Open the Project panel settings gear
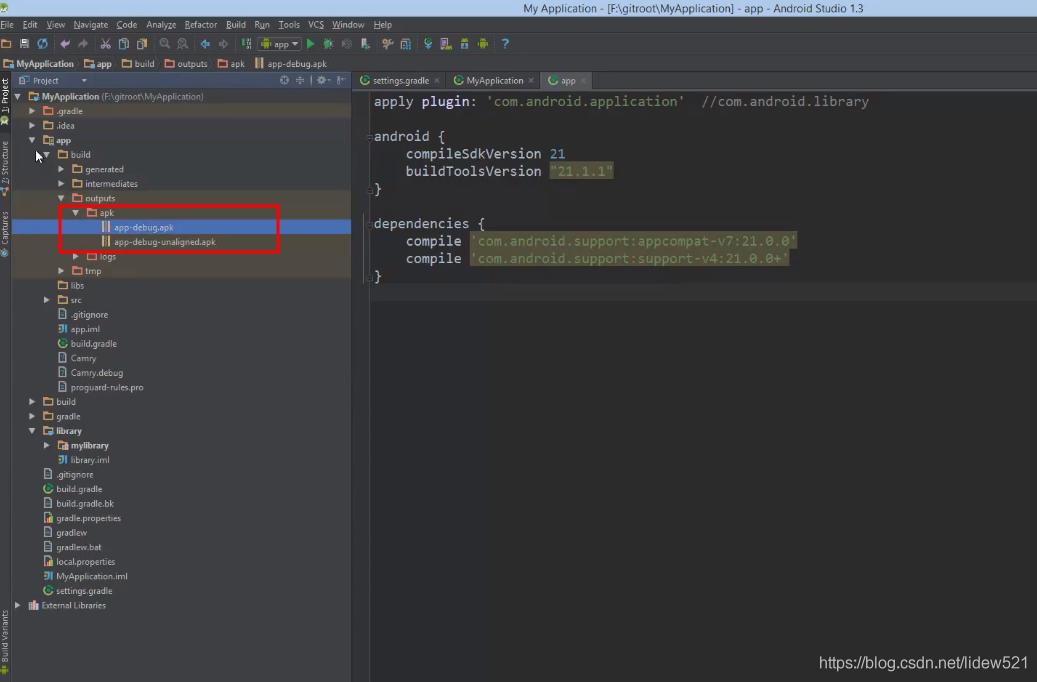 (321, 81)
